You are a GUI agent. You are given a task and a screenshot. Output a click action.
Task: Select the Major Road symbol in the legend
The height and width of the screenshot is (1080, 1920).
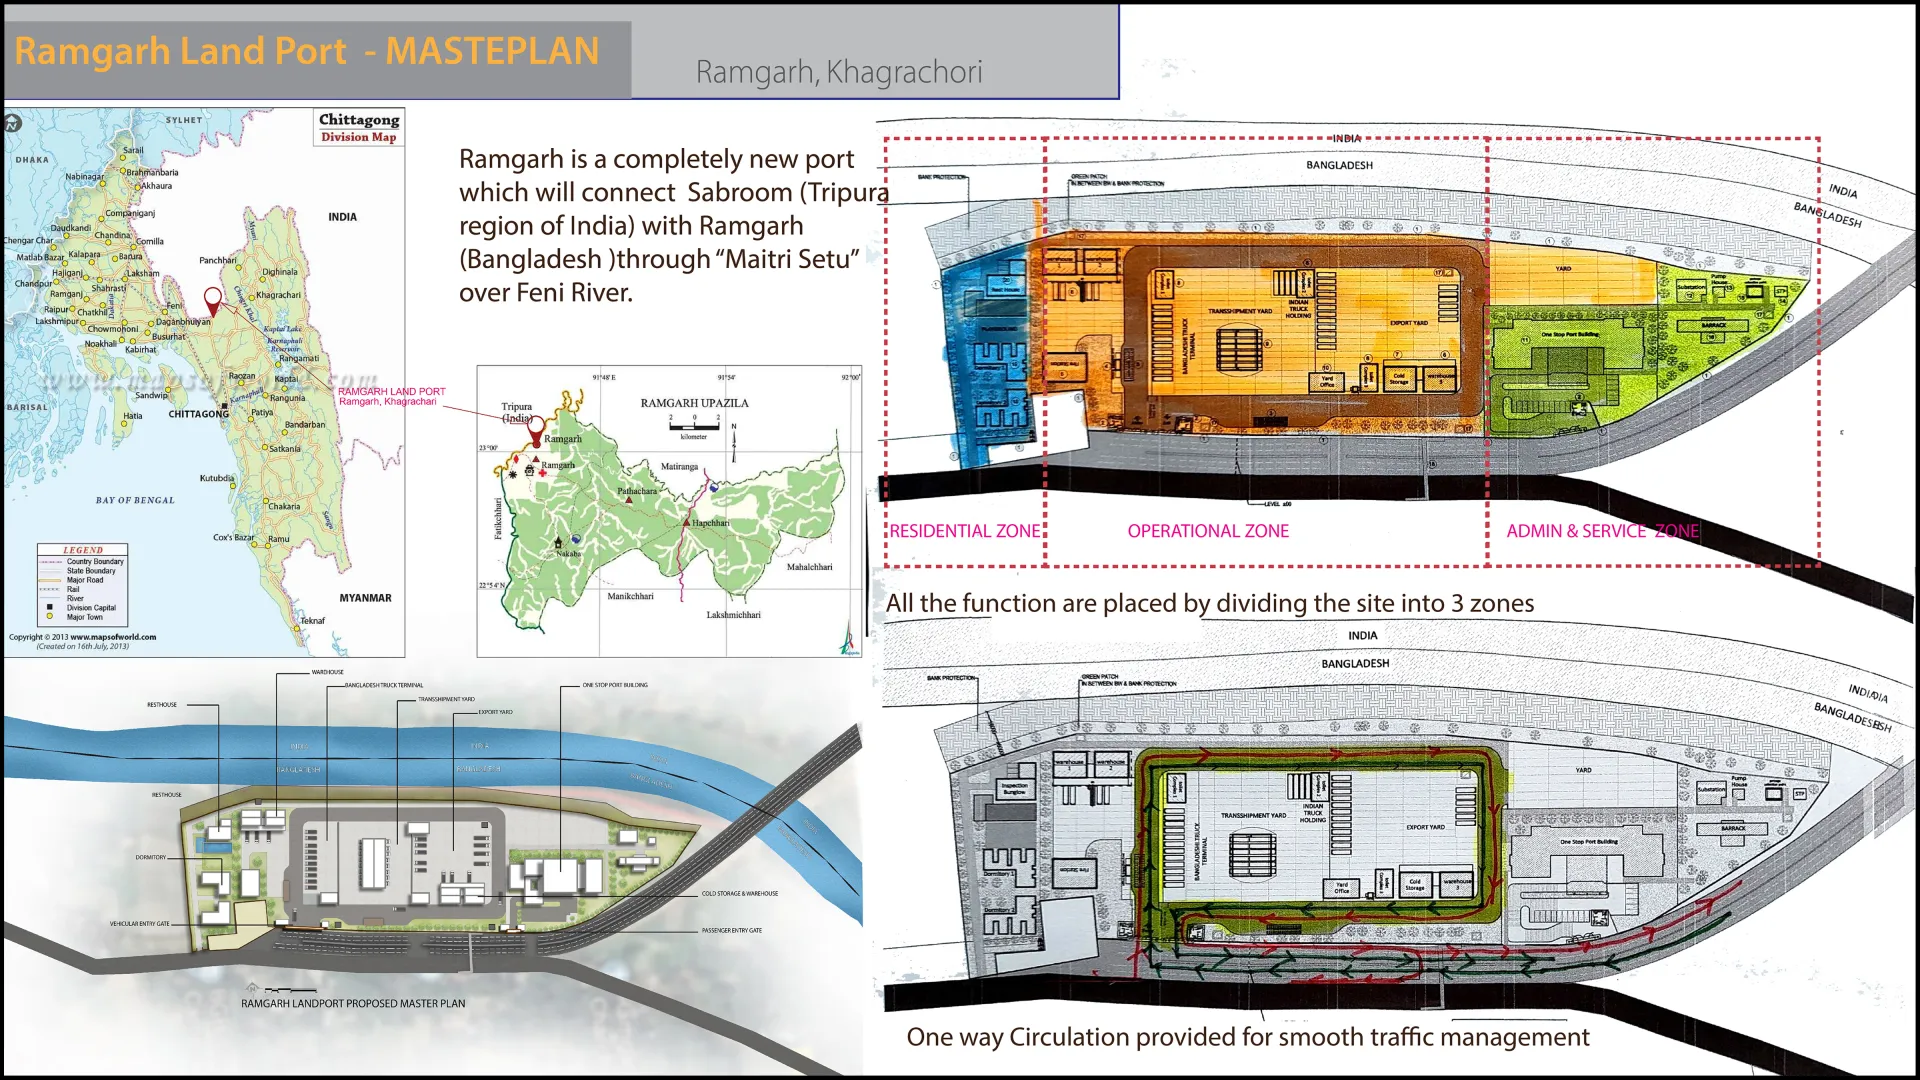50,580
